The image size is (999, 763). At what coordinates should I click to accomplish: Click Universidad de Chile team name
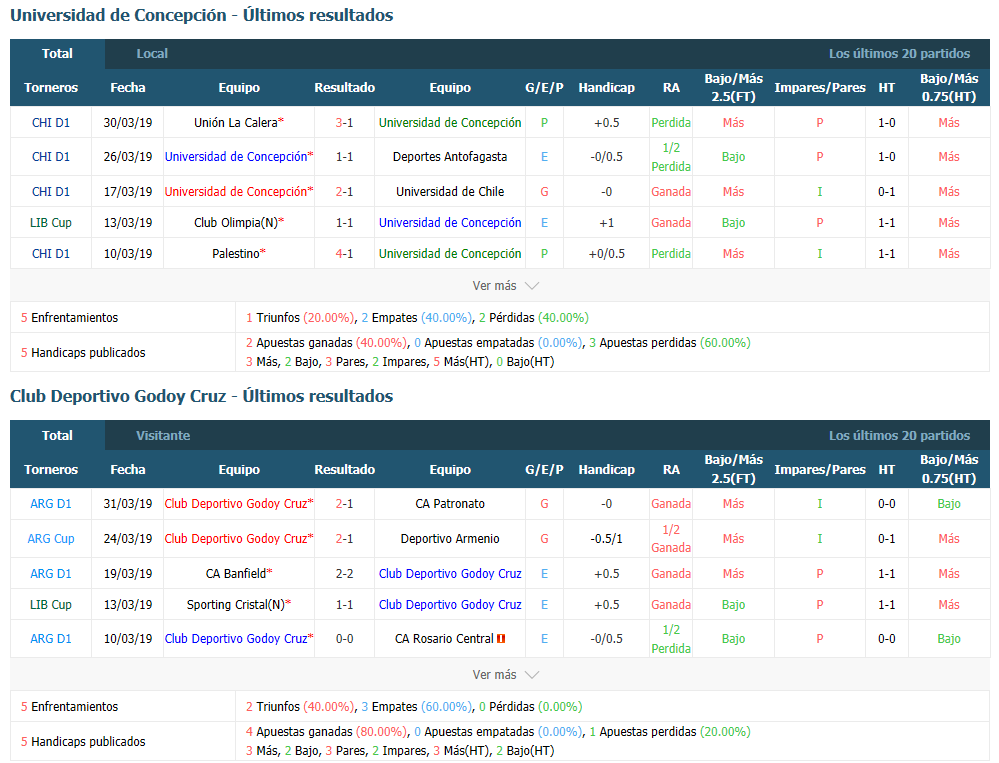pyautogui.click(x=450, y=191)
